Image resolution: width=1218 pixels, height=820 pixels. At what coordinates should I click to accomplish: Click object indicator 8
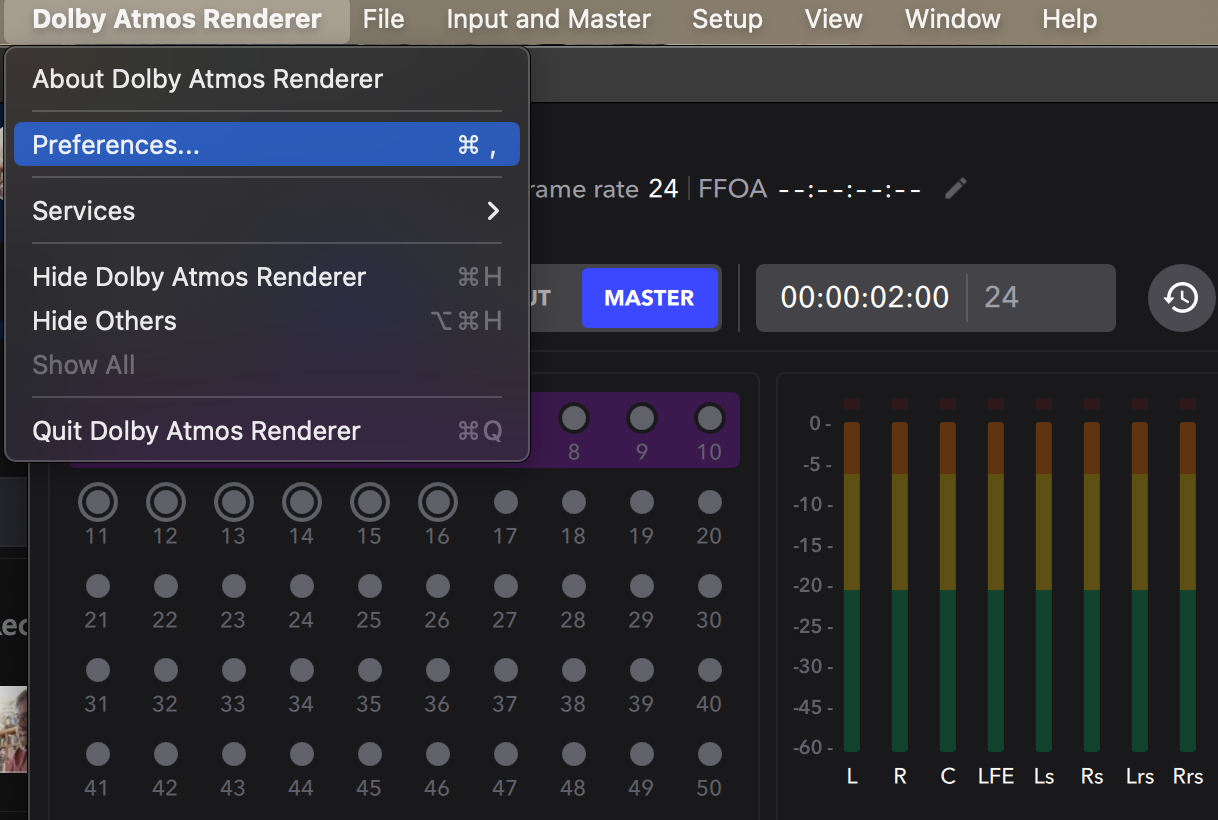pos(573,417)
